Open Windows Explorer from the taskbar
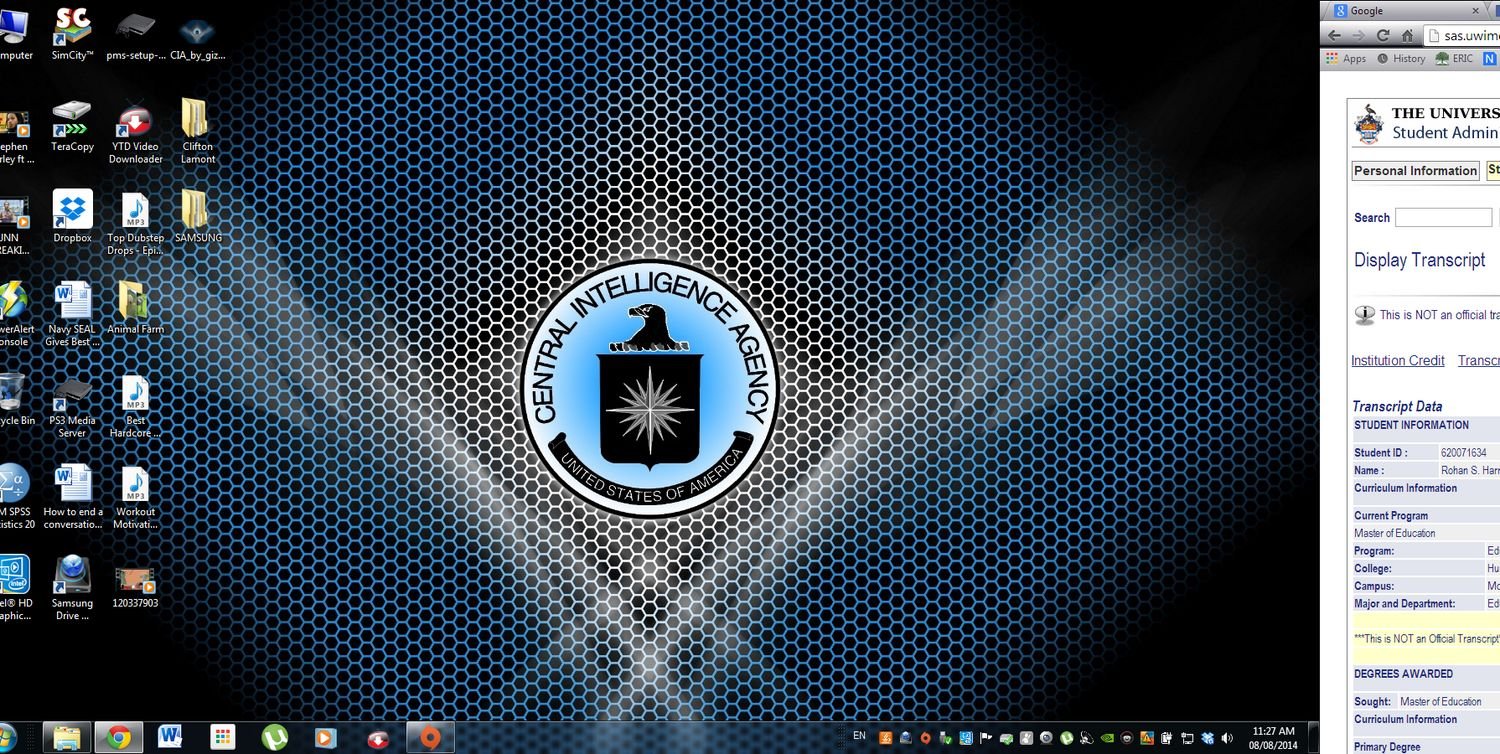The image size is (1500, 754). click(67, 738)
